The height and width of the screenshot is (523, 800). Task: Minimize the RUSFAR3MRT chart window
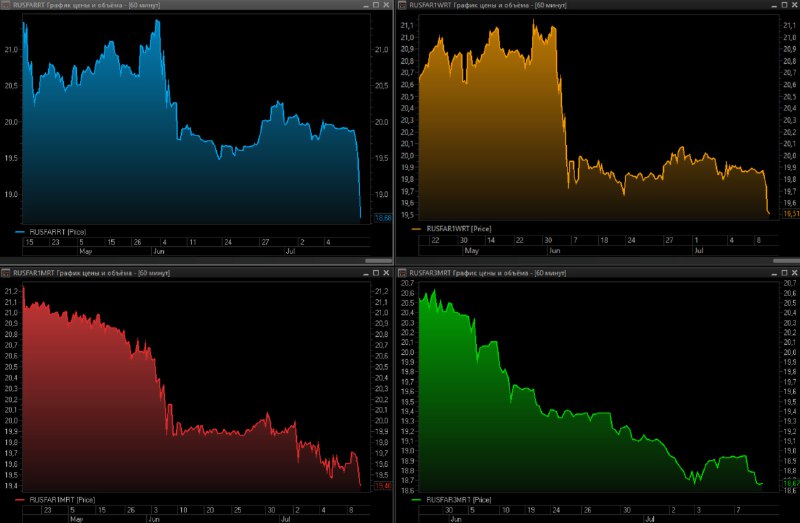775,272
